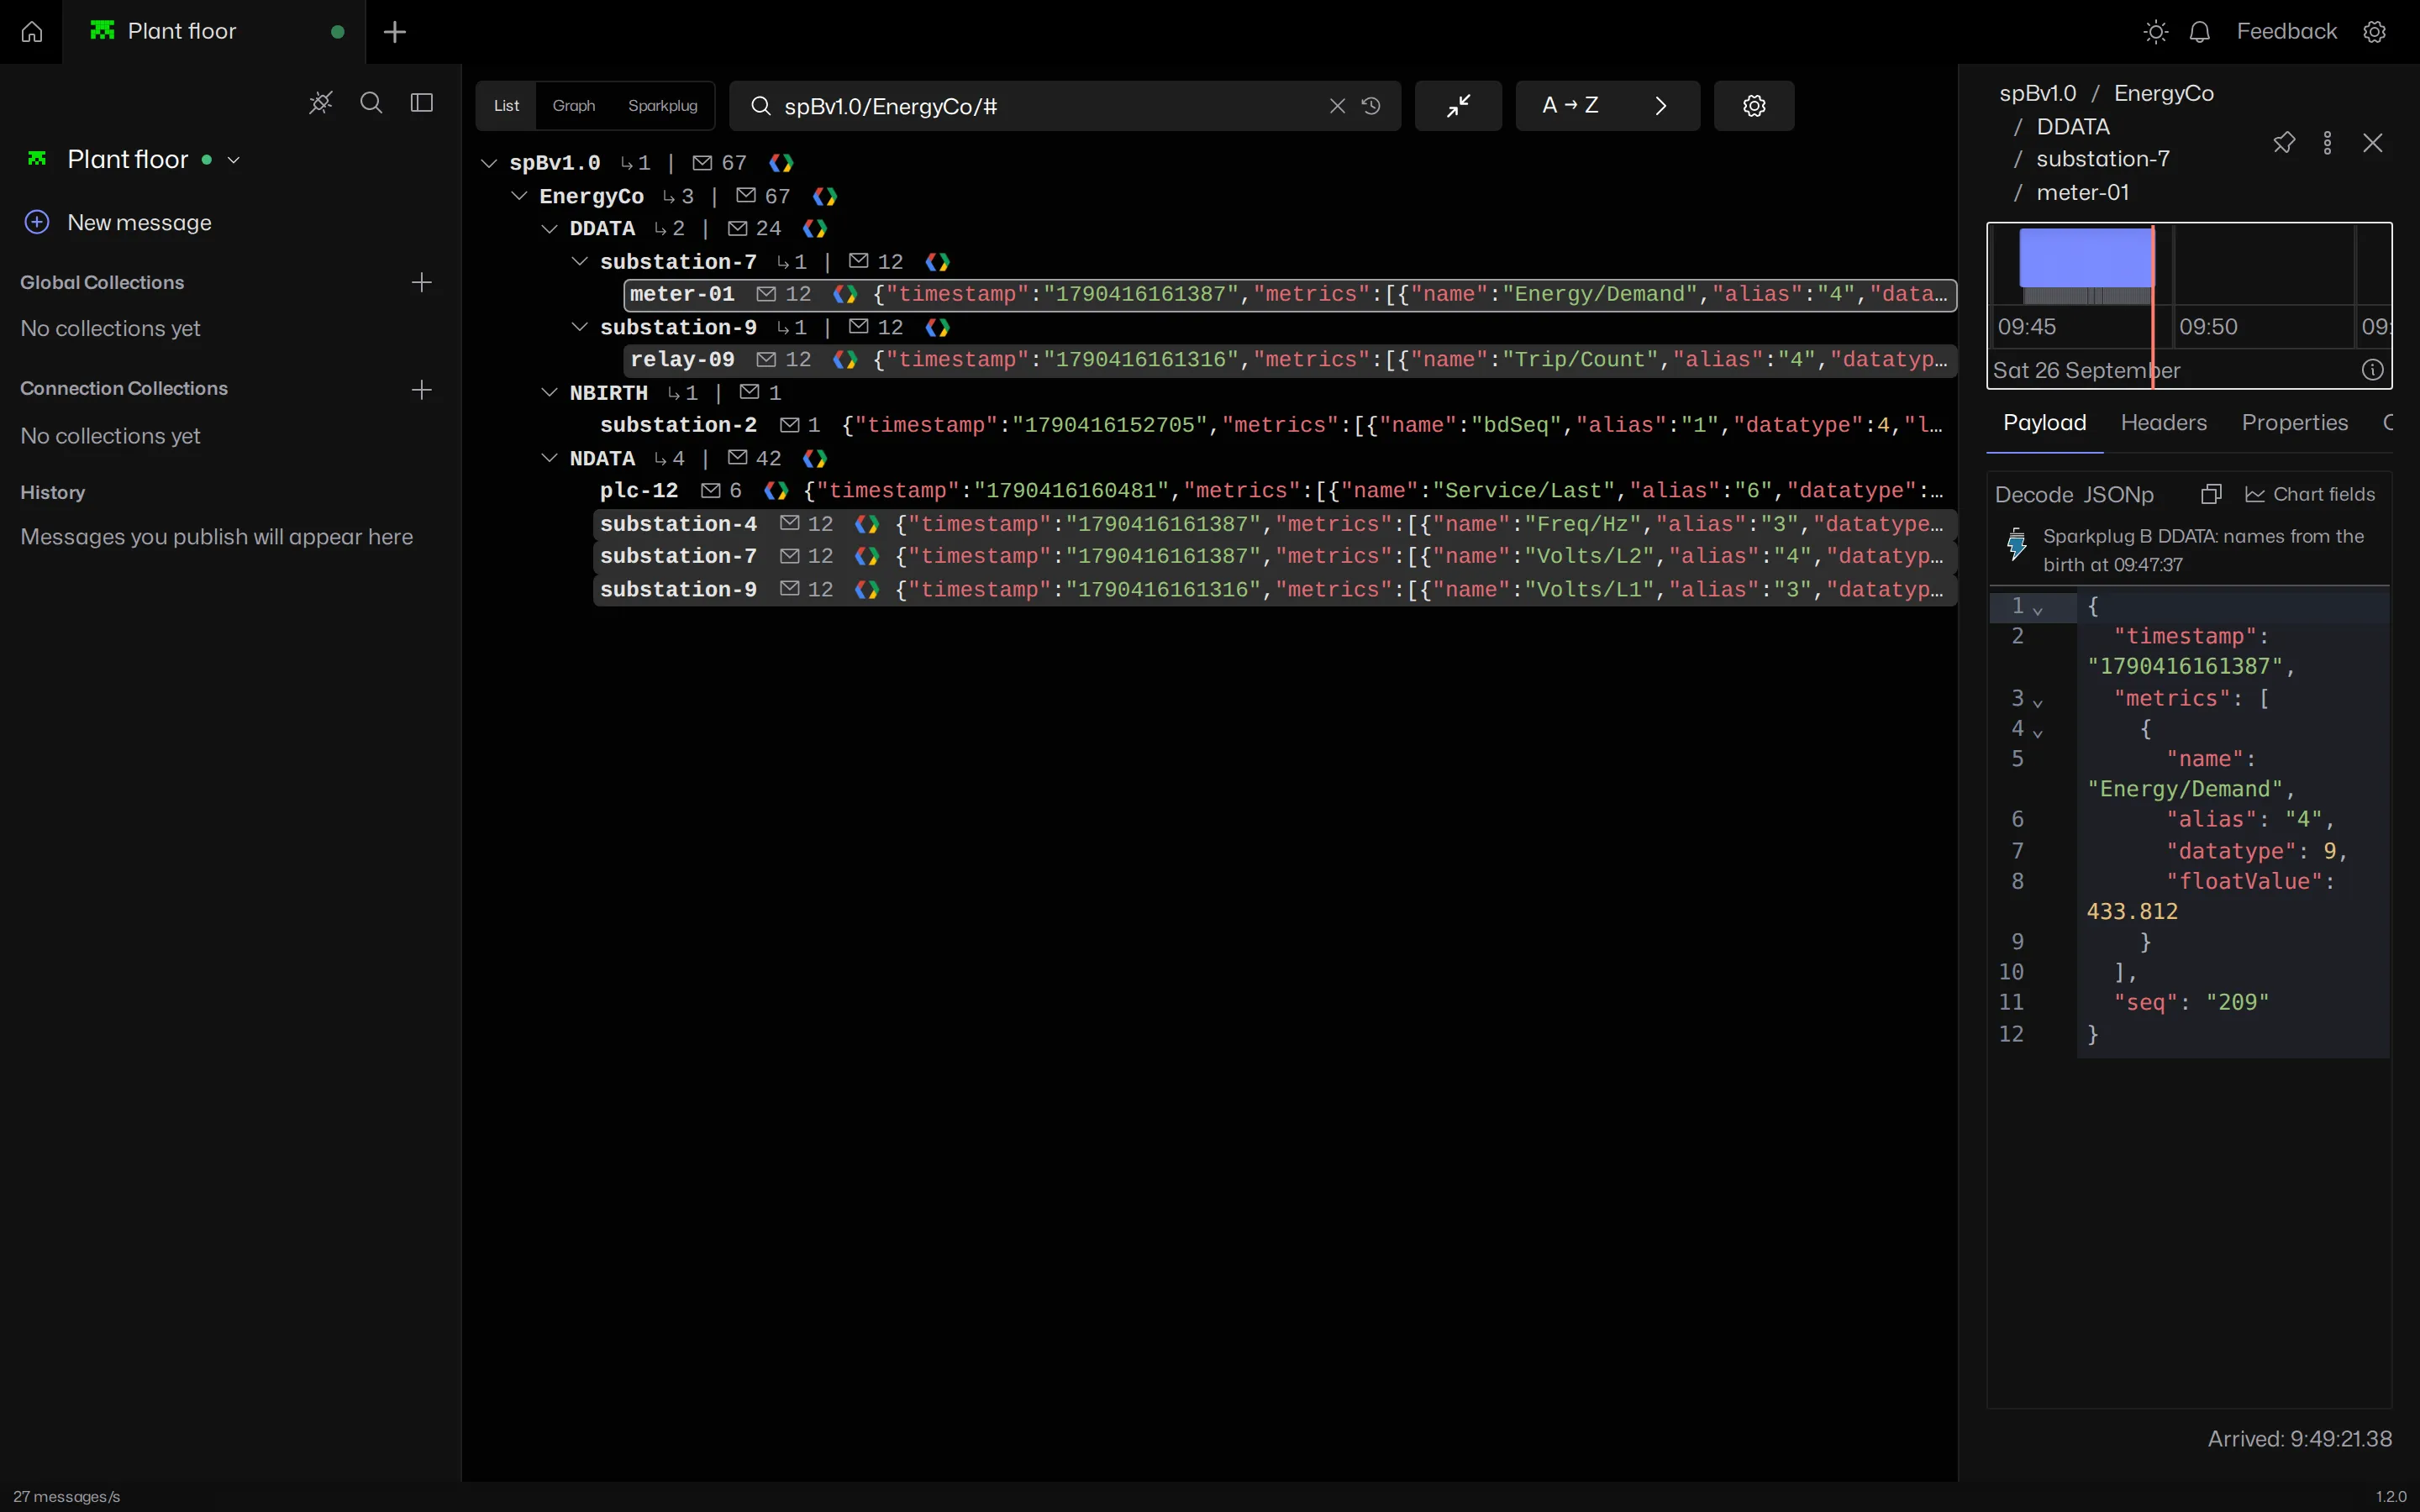Add a Global Collection

[x=422, y=283]
